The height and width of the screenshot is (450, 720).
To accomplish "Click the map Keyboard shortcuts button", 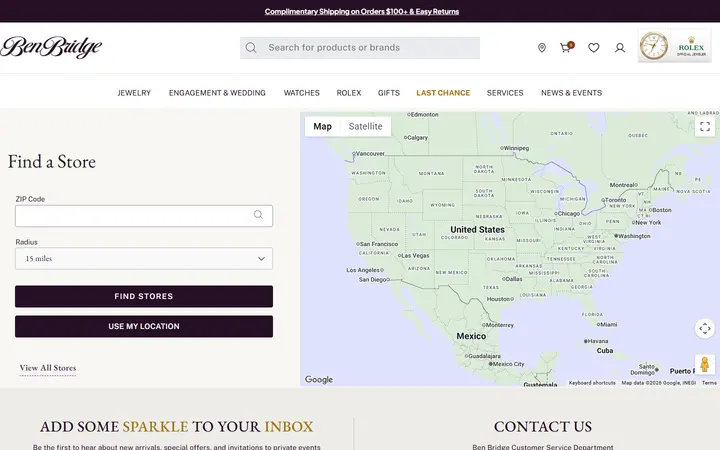I will pyautogui.click(x=592, y=382).
